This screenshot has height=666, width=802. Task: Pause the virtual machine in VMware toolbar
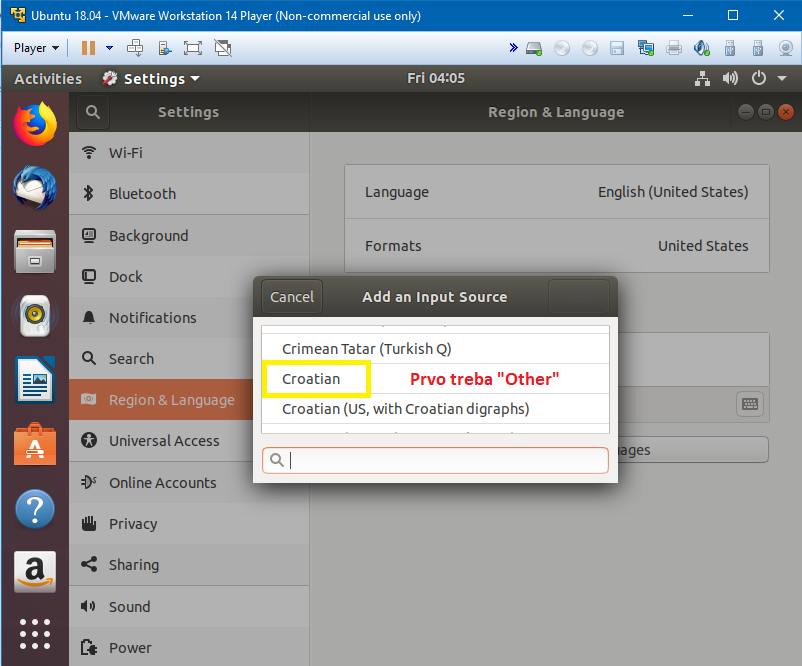88,48
